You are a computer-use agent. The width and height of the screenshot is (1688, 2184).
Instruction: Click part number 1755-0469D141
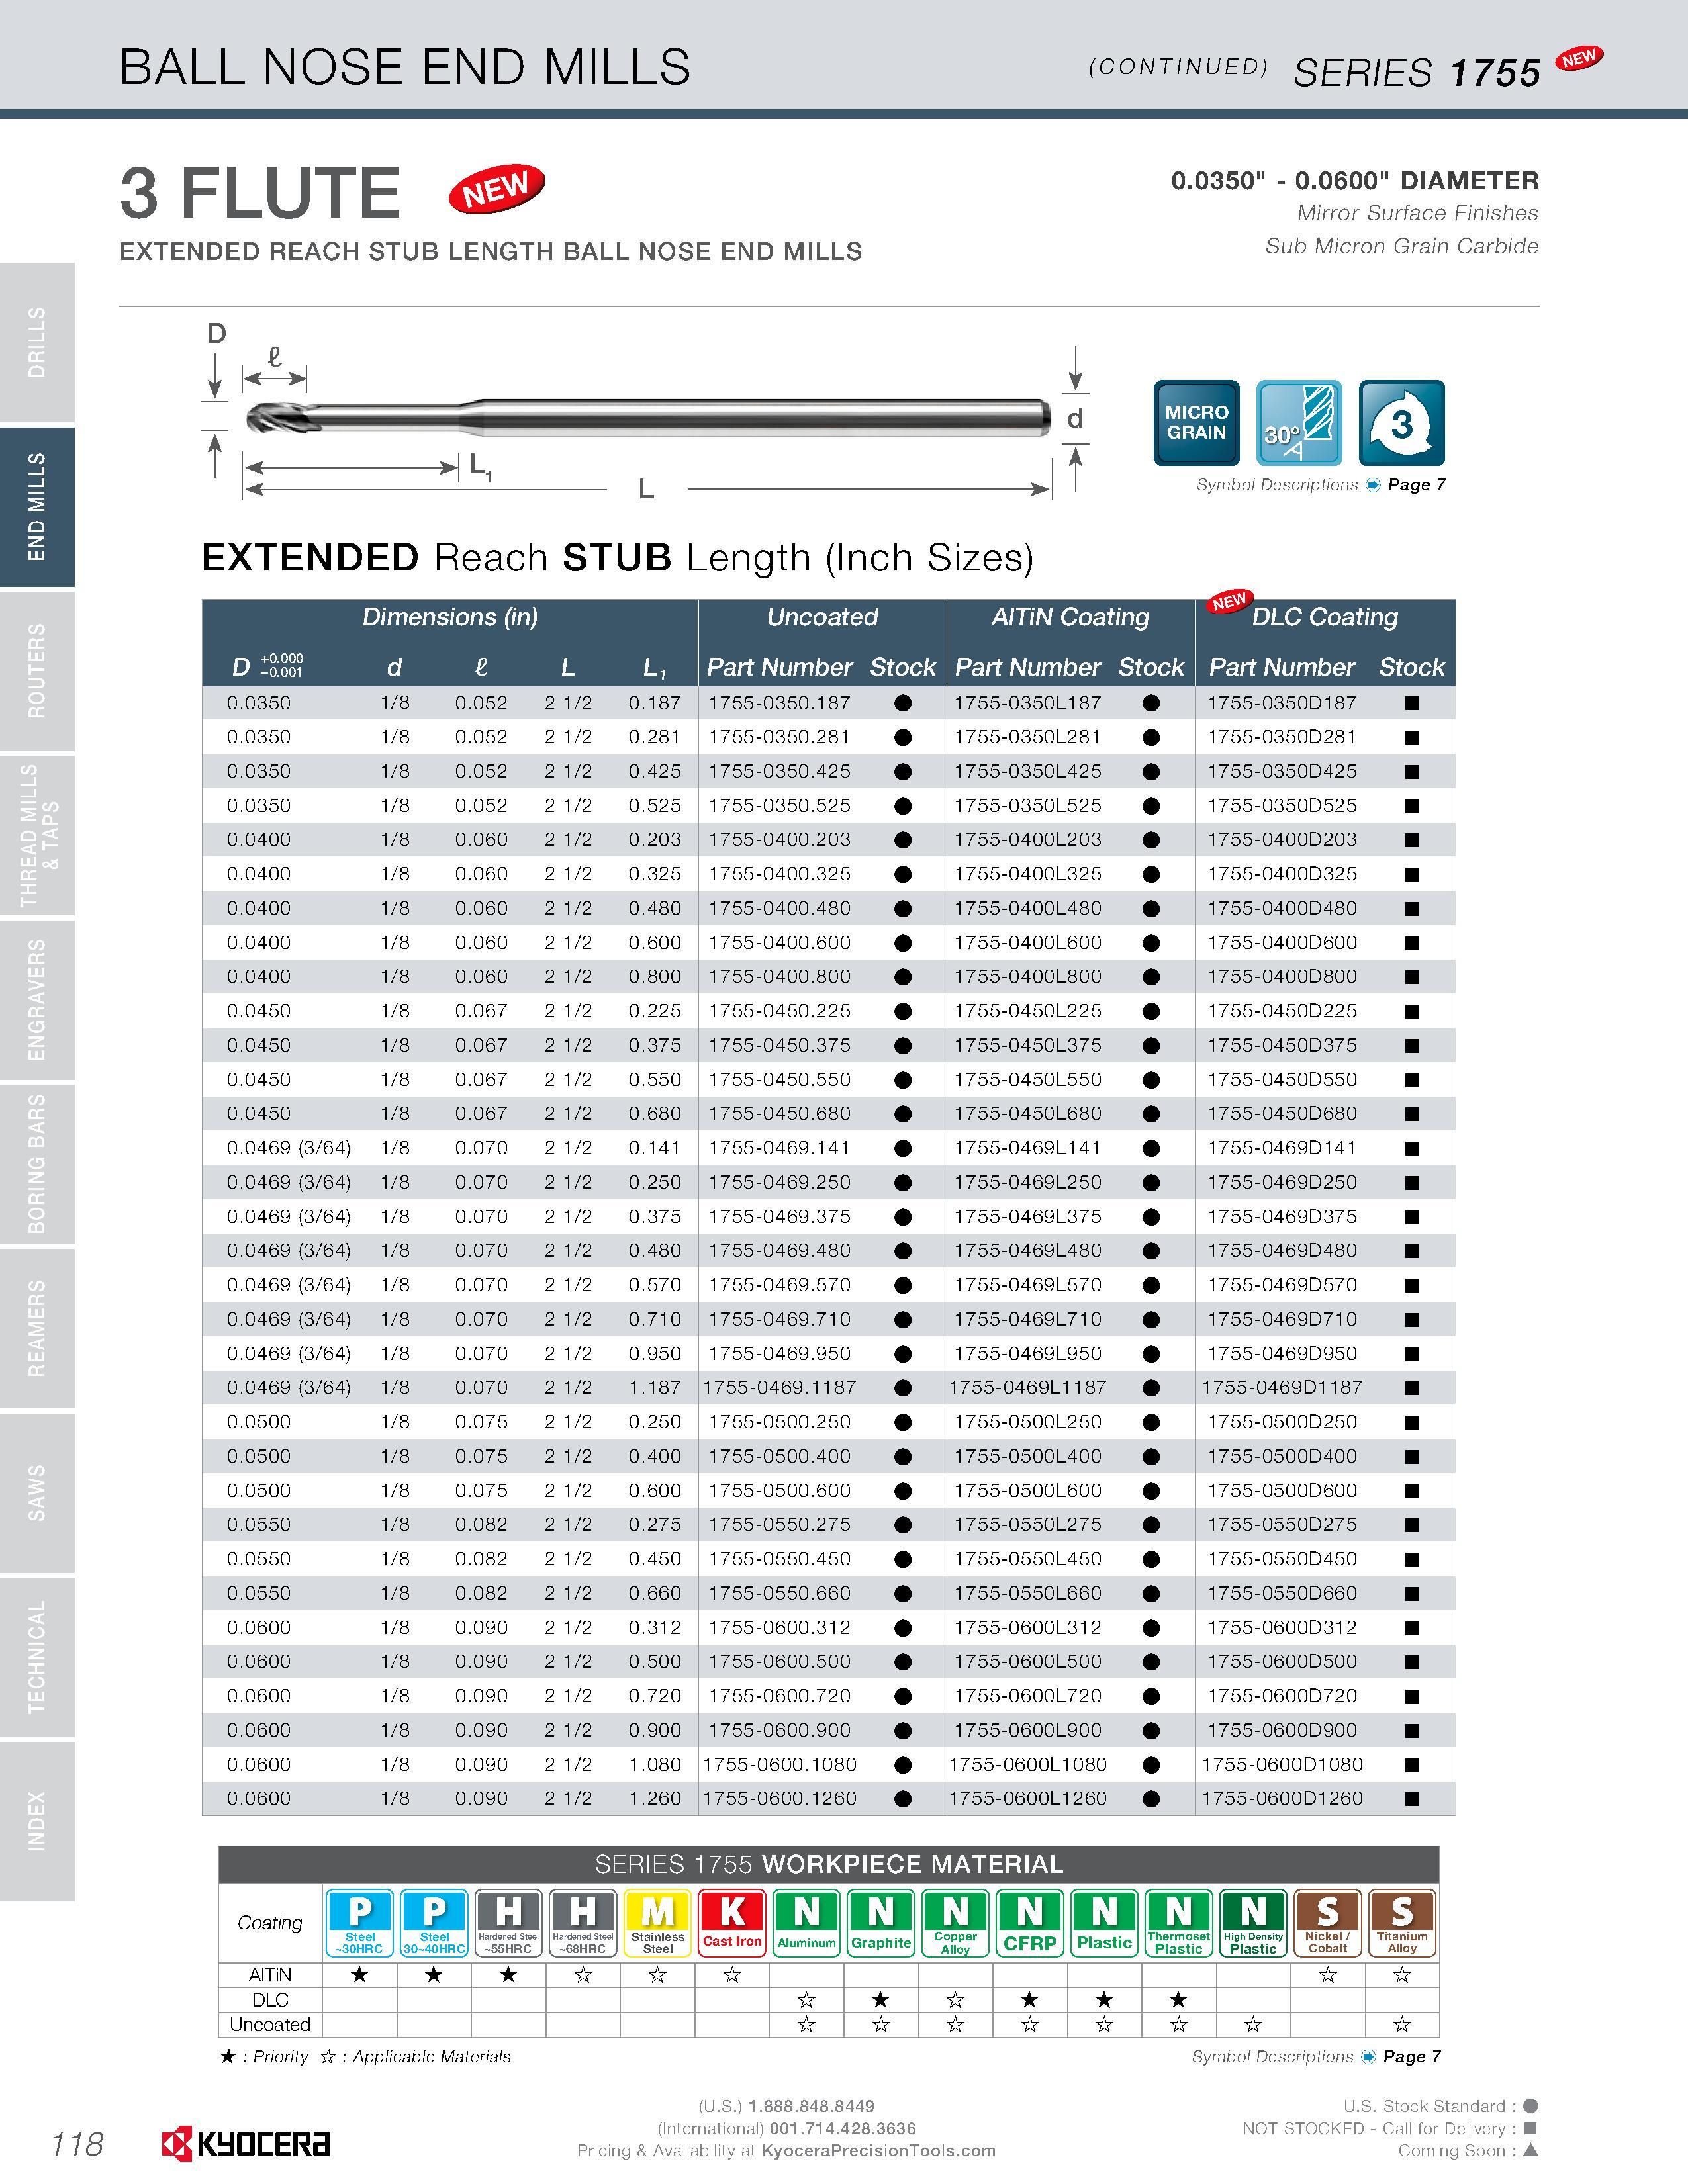pyautogui.click(x=1282, y=1148)
